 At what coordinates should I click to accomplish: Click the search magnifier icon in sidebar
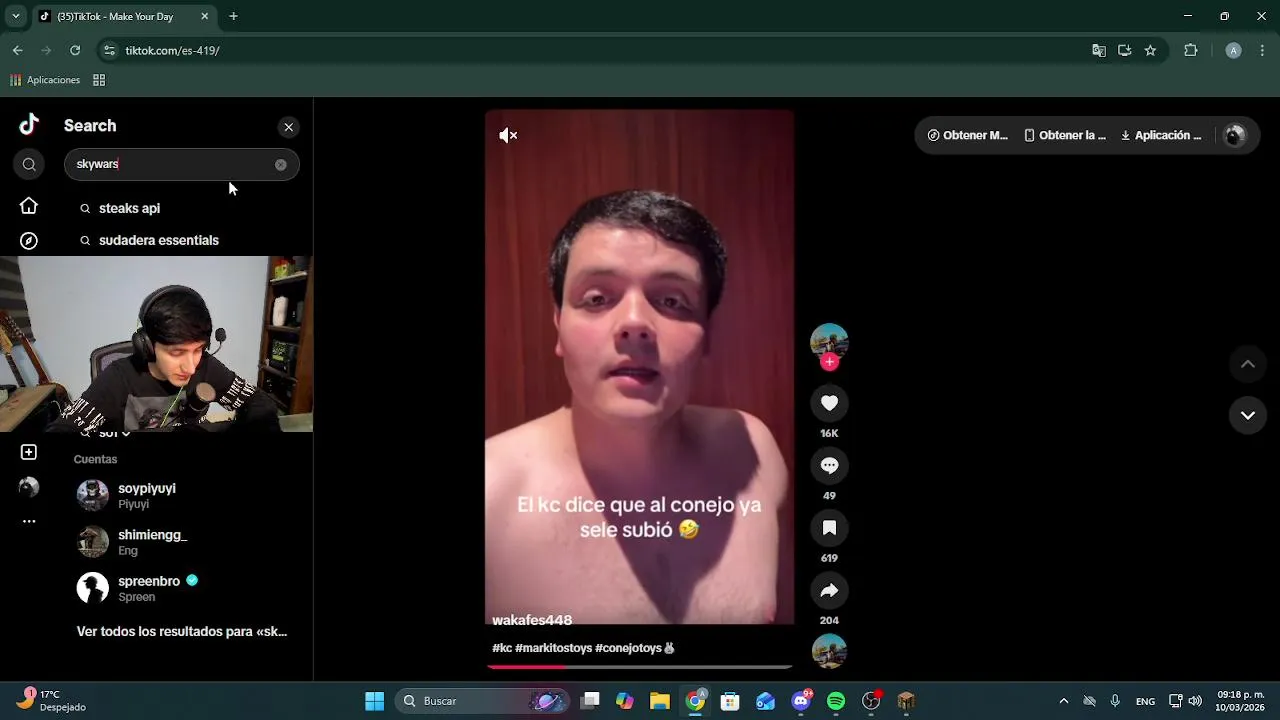tap(29, 165)
